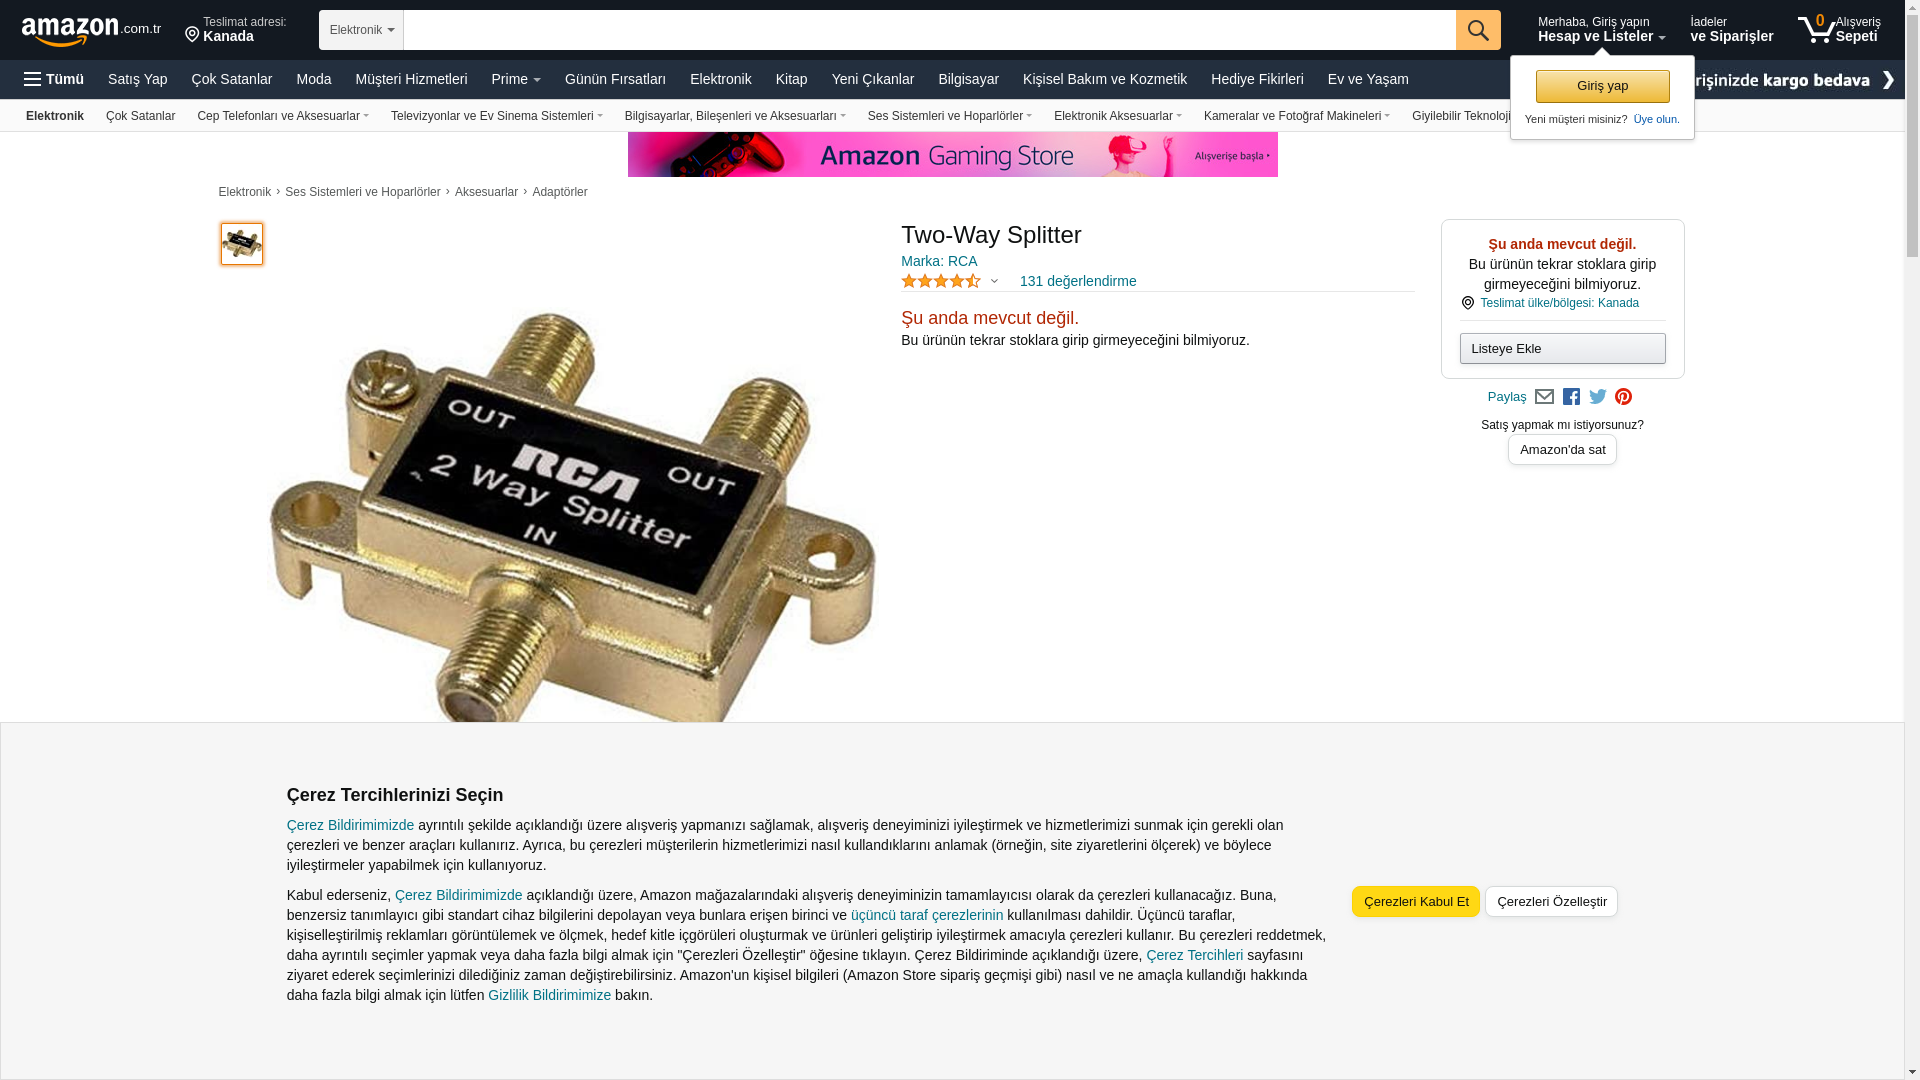Share product on Twitter icon
Screen dimensions: 1920x1080
pyautogui.click(x=1598, y=397)
